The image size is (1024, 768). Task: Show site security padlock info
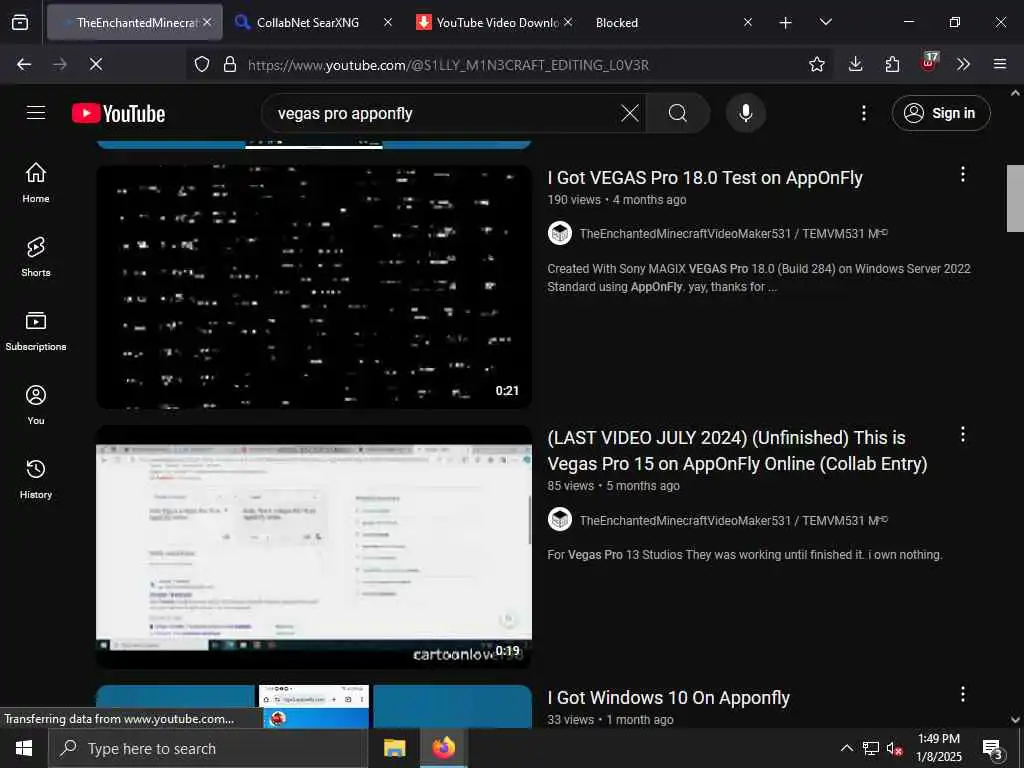(x=229, y=64)
